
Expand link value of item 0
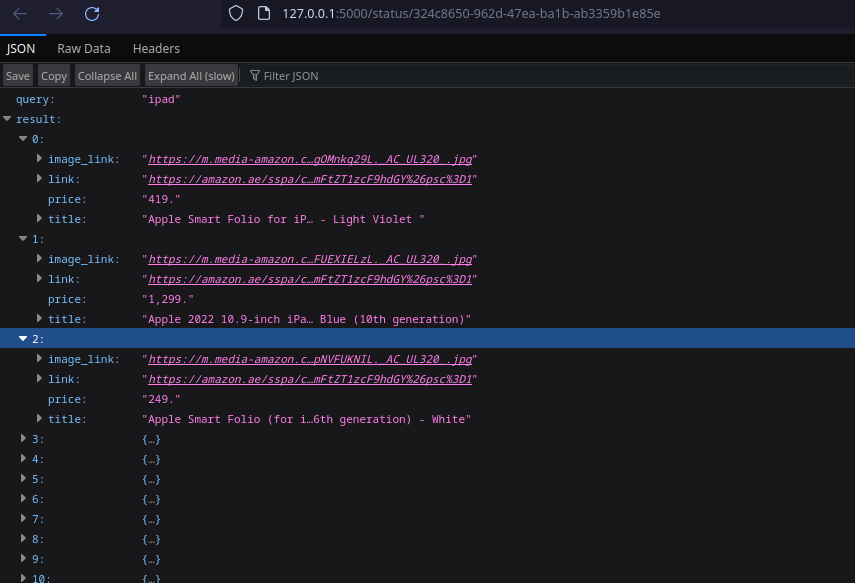point(39,178)
